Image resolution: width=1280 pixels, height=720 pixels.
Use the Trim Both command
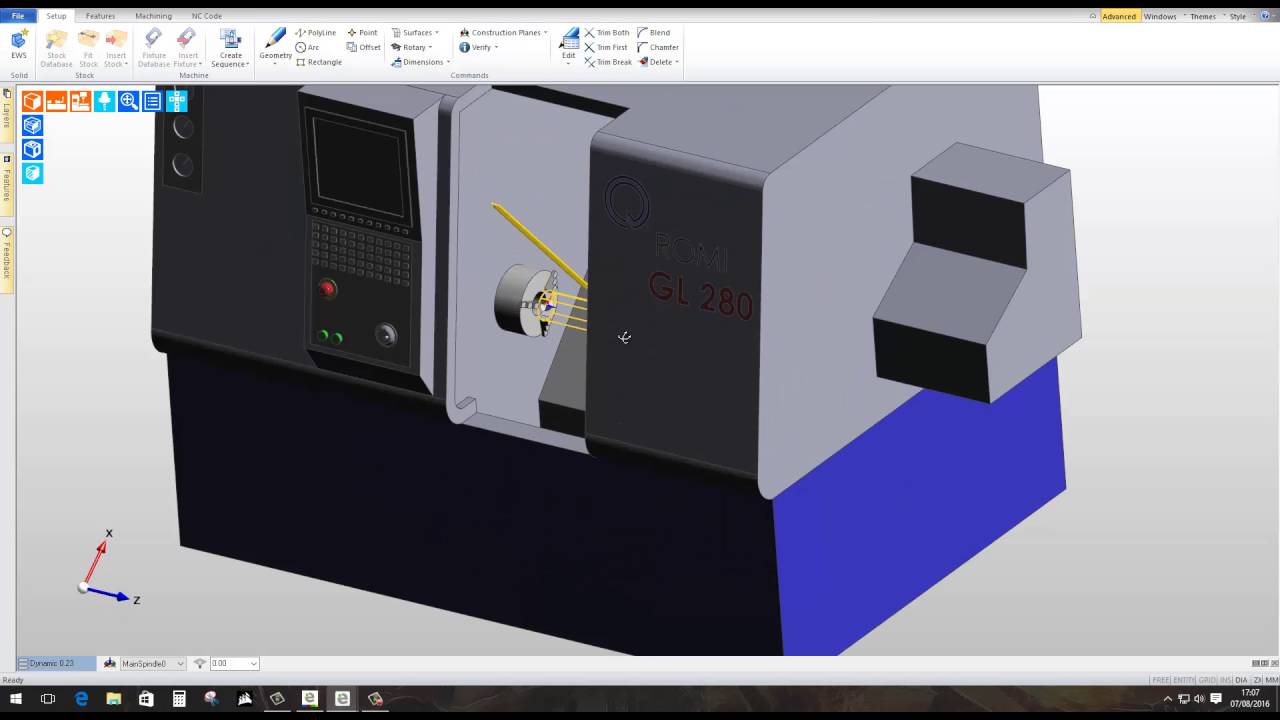click(607, 33)
